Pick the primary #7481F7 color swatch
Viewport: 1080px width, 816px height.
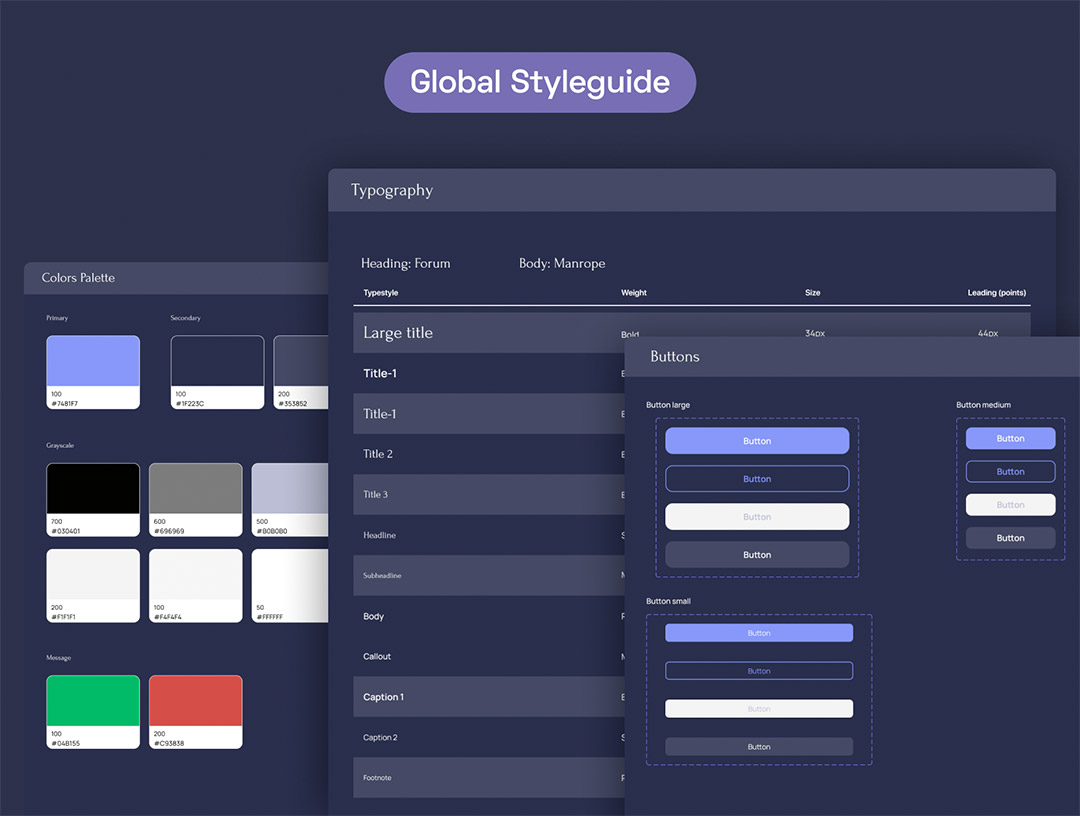(x=93, y=362)
